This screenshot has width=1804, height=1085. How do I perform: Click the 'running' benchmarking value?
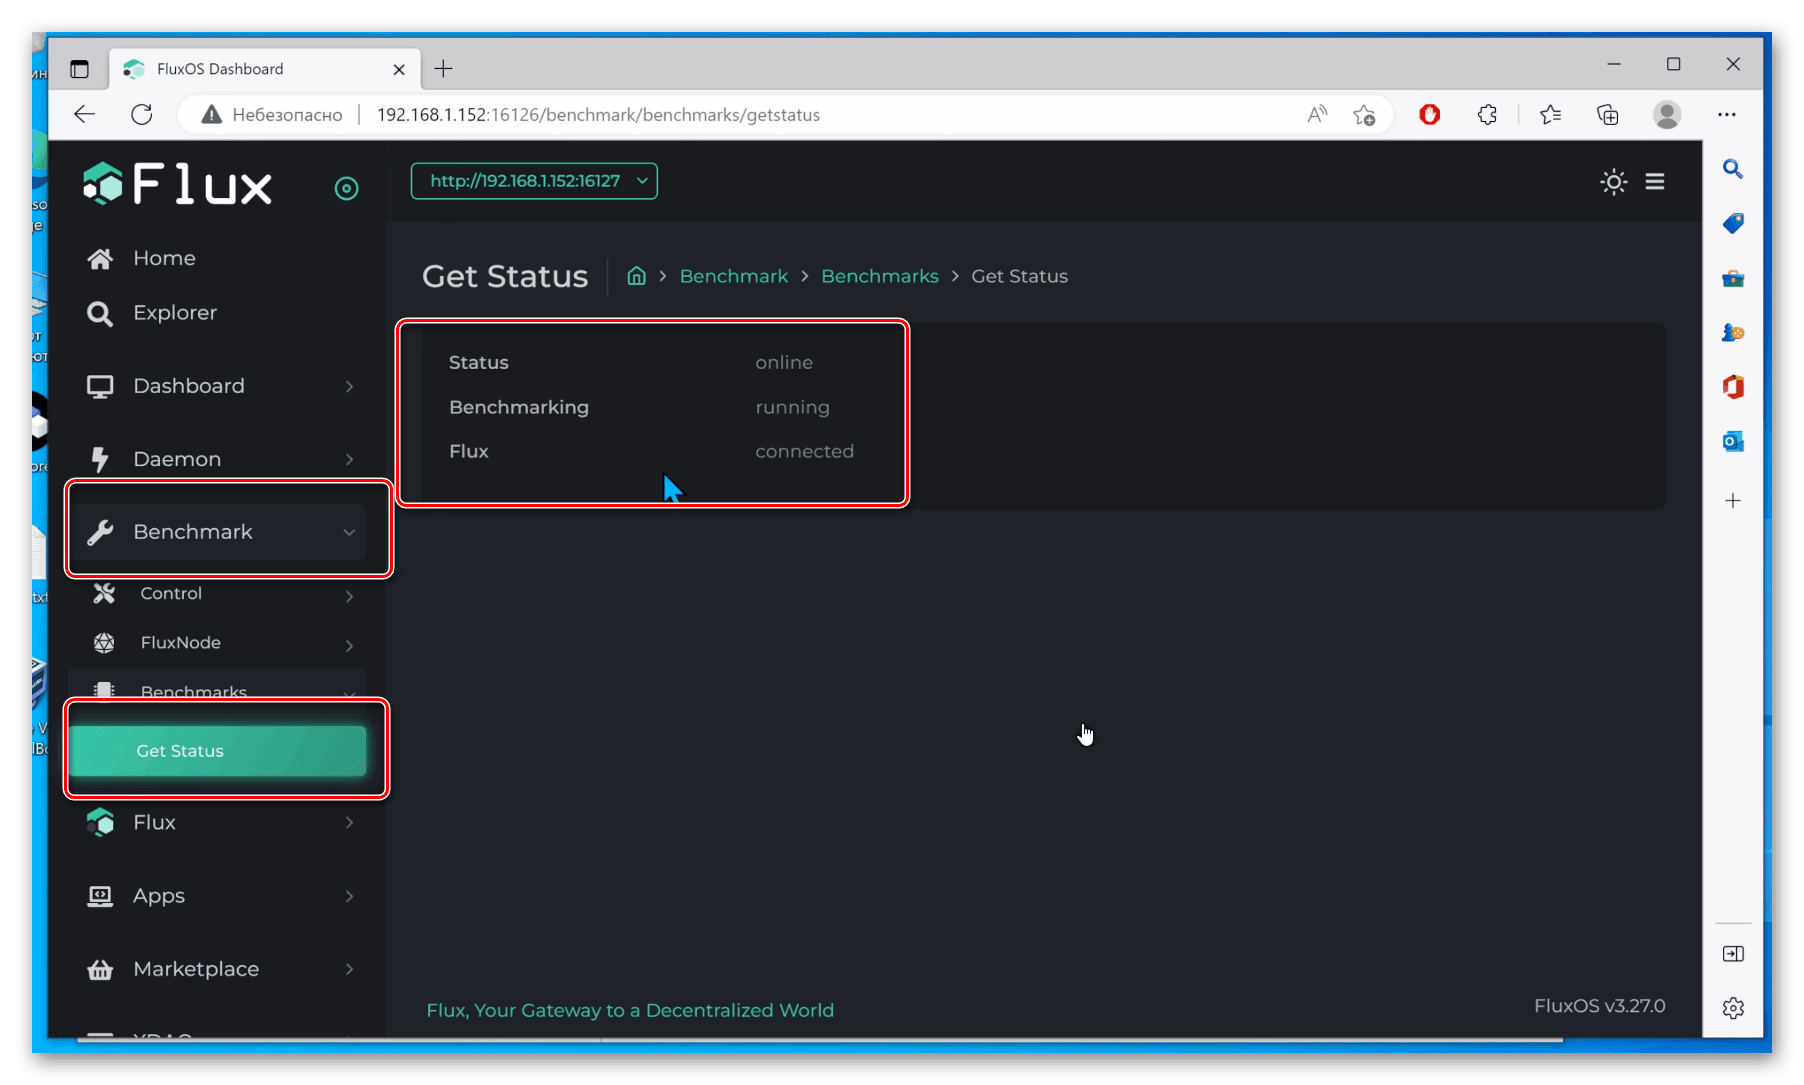[793, 408]
